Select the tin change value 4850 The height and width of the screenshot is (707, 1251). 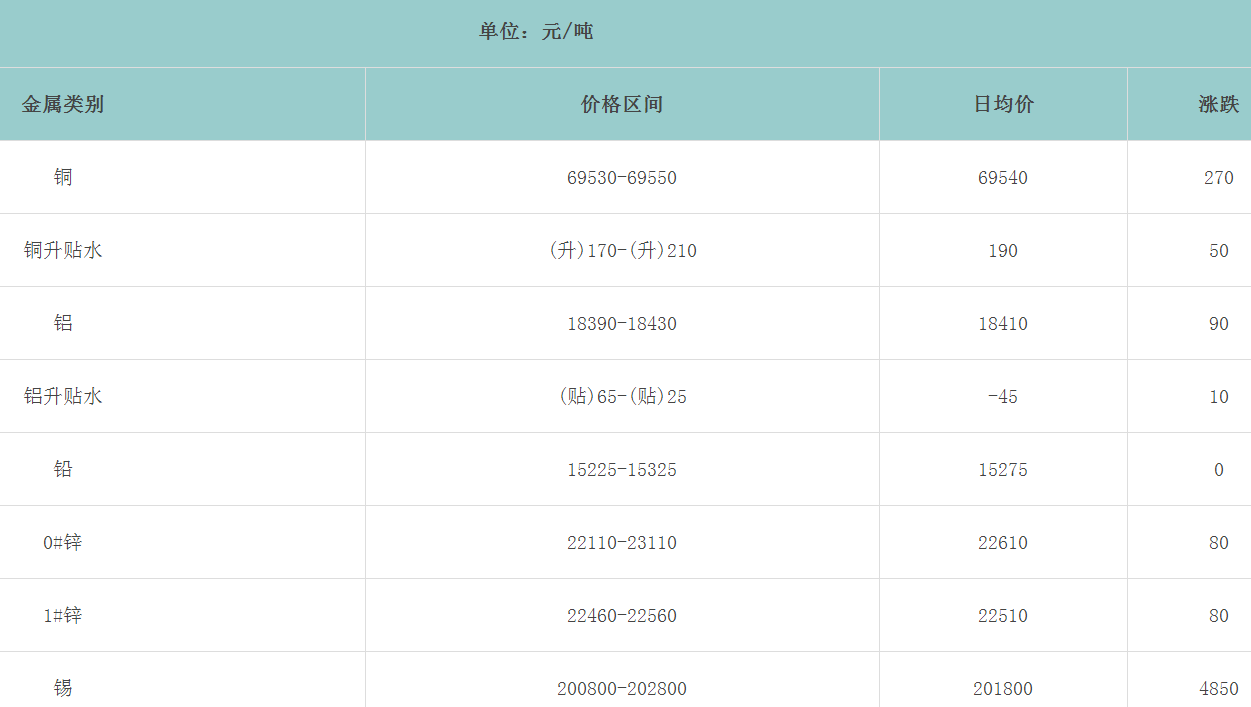tap(1218, 689)
